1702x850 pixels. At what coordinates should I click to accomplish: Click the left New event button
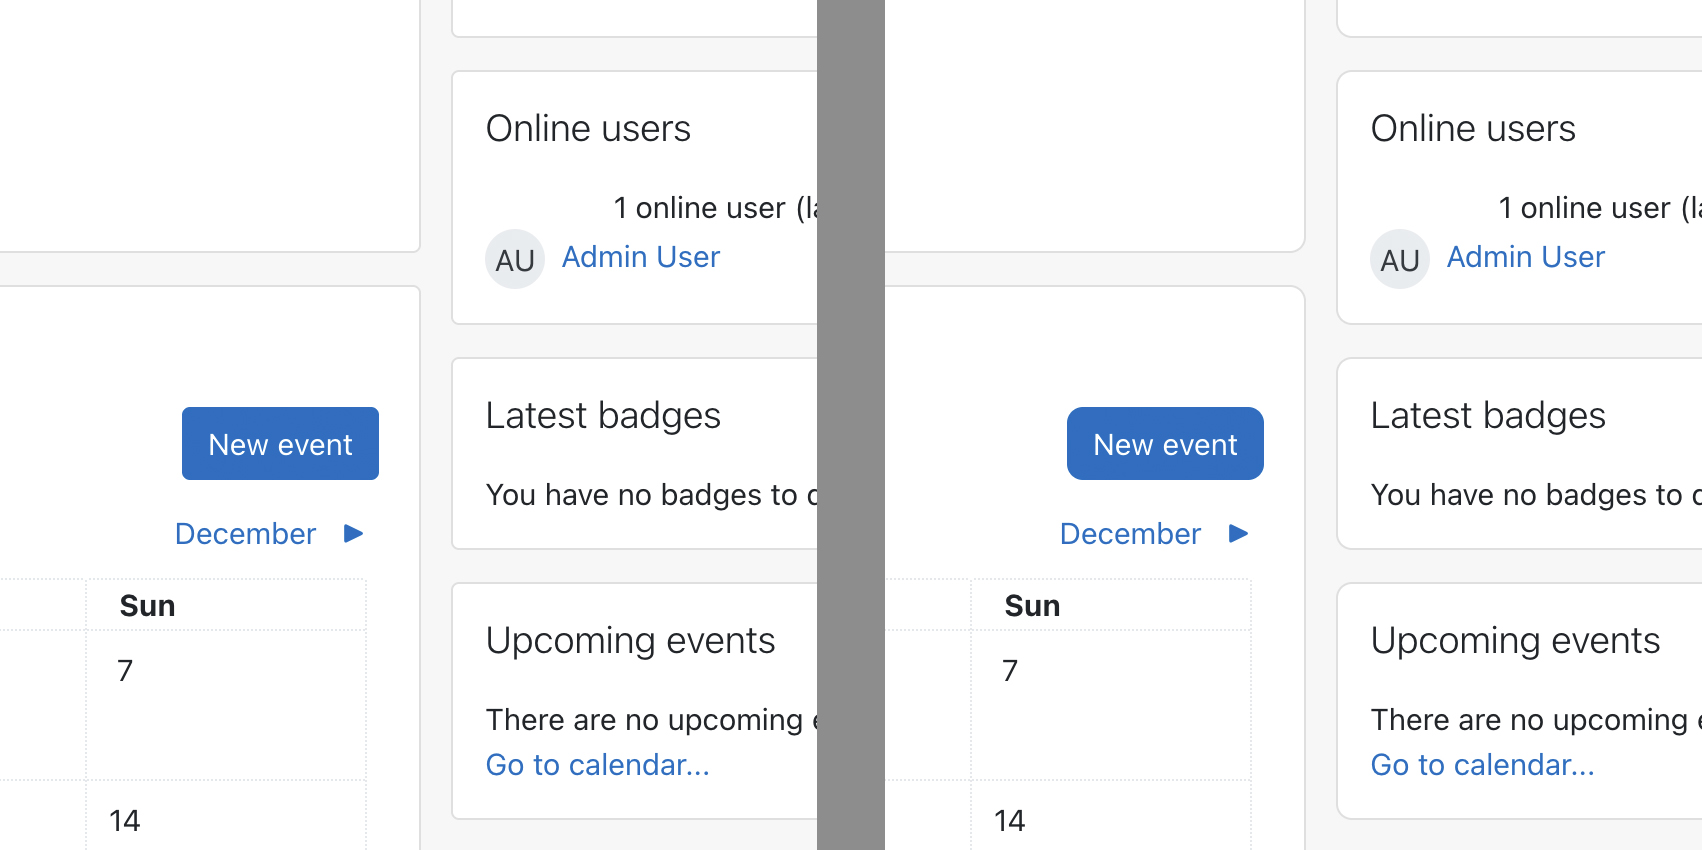tap(280, 443)
